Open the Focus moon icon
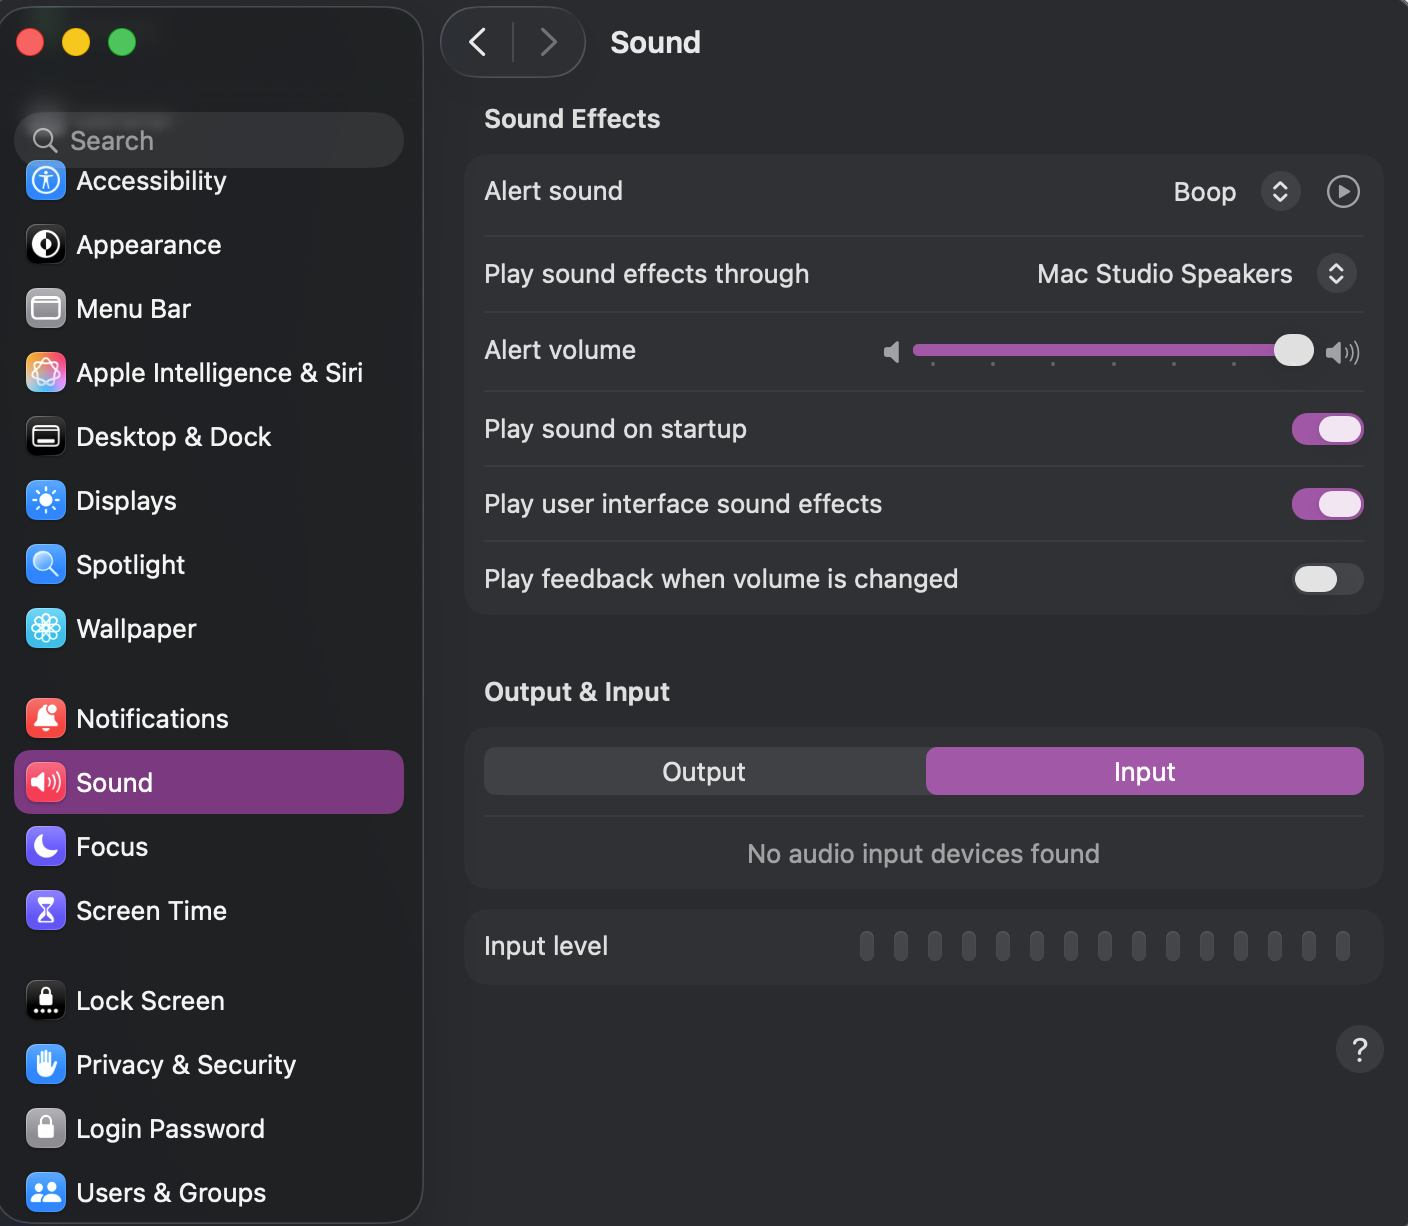This screenshot has height=1226, width=1408. (x=46, y=847)
